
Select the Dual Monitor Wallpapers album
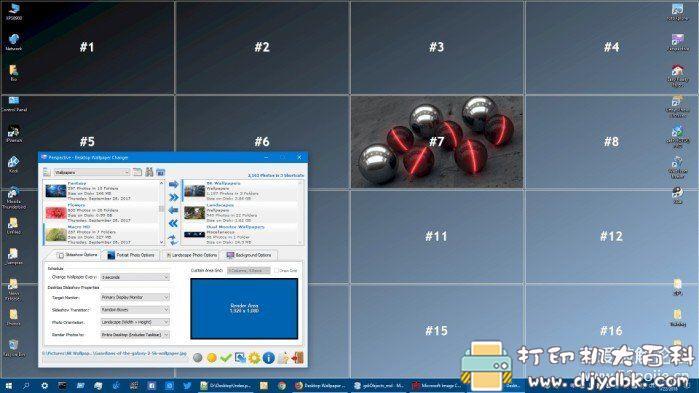click(240, 234)
